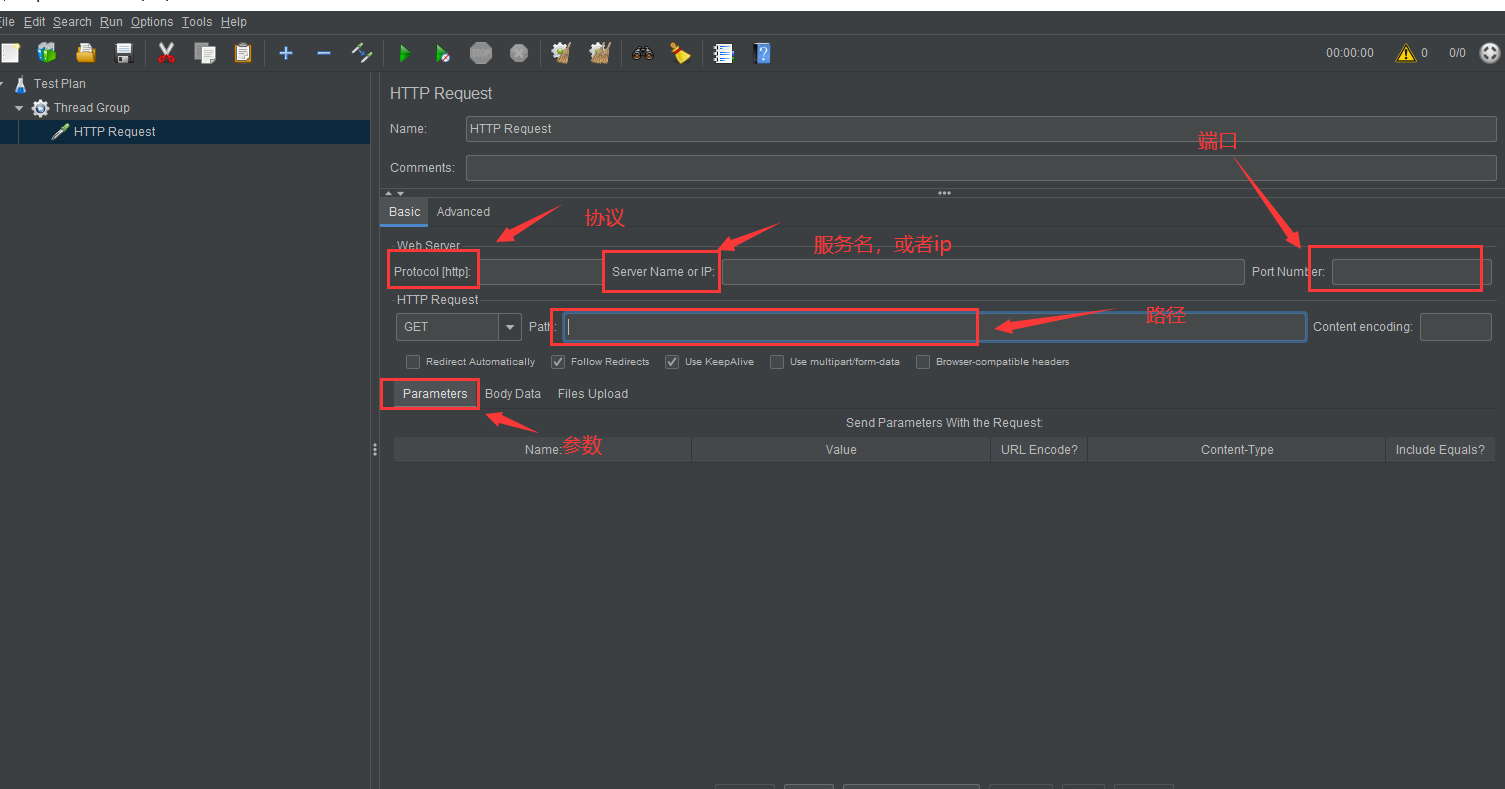Click the Server Name or IP field
The width and height of the screenshot is (1505, 789).
click(x=982, y=272)
